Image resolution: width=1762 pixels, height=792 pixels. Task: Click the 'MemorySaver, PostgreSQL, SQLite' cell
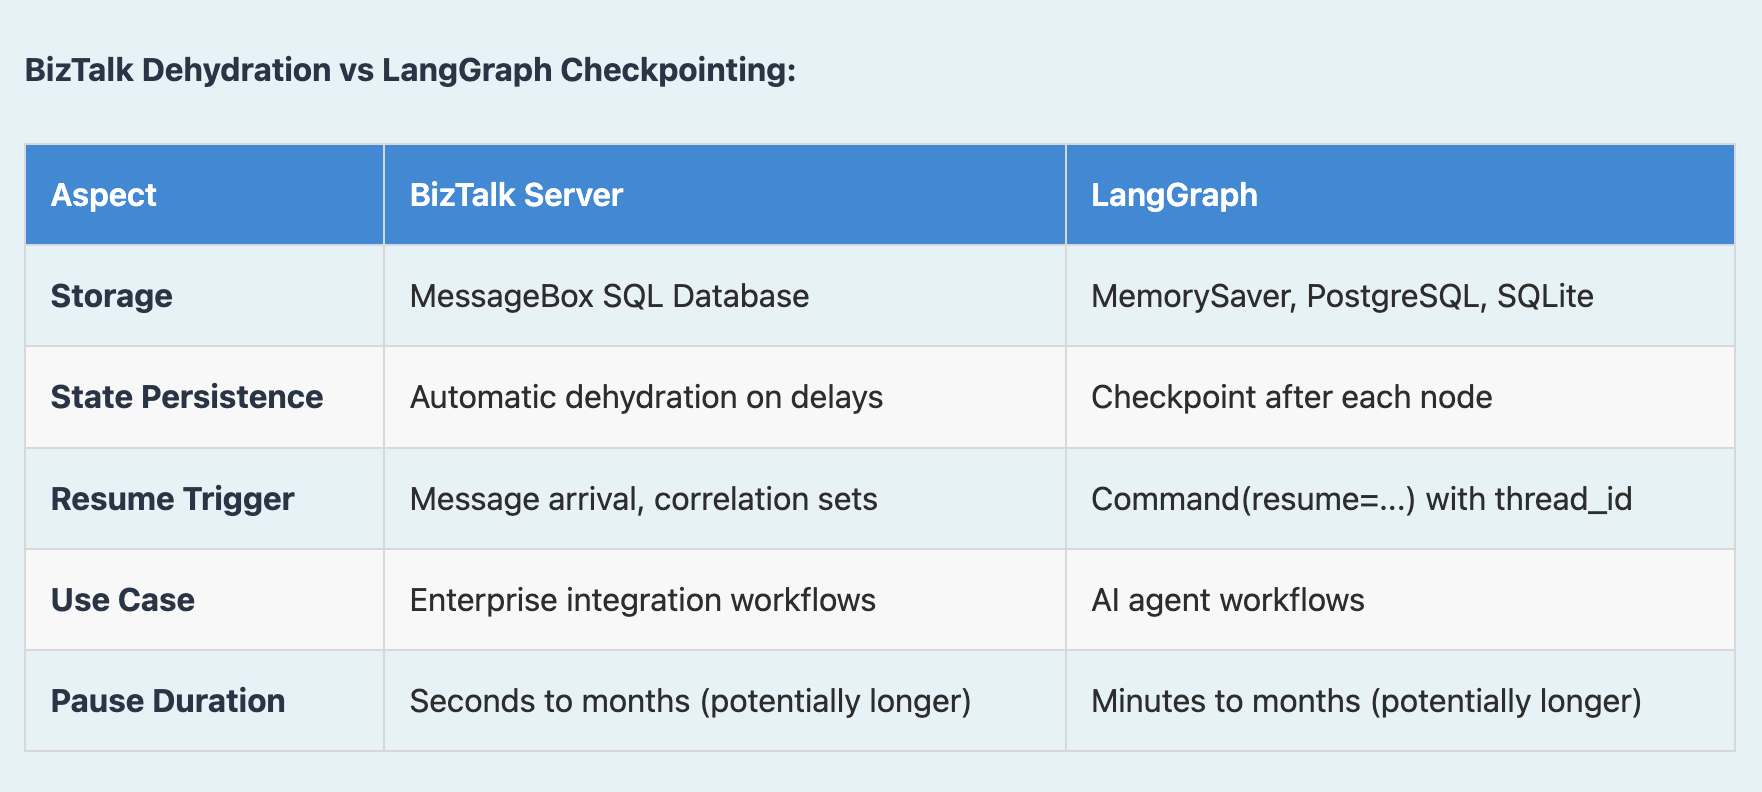pos(1400,296)
